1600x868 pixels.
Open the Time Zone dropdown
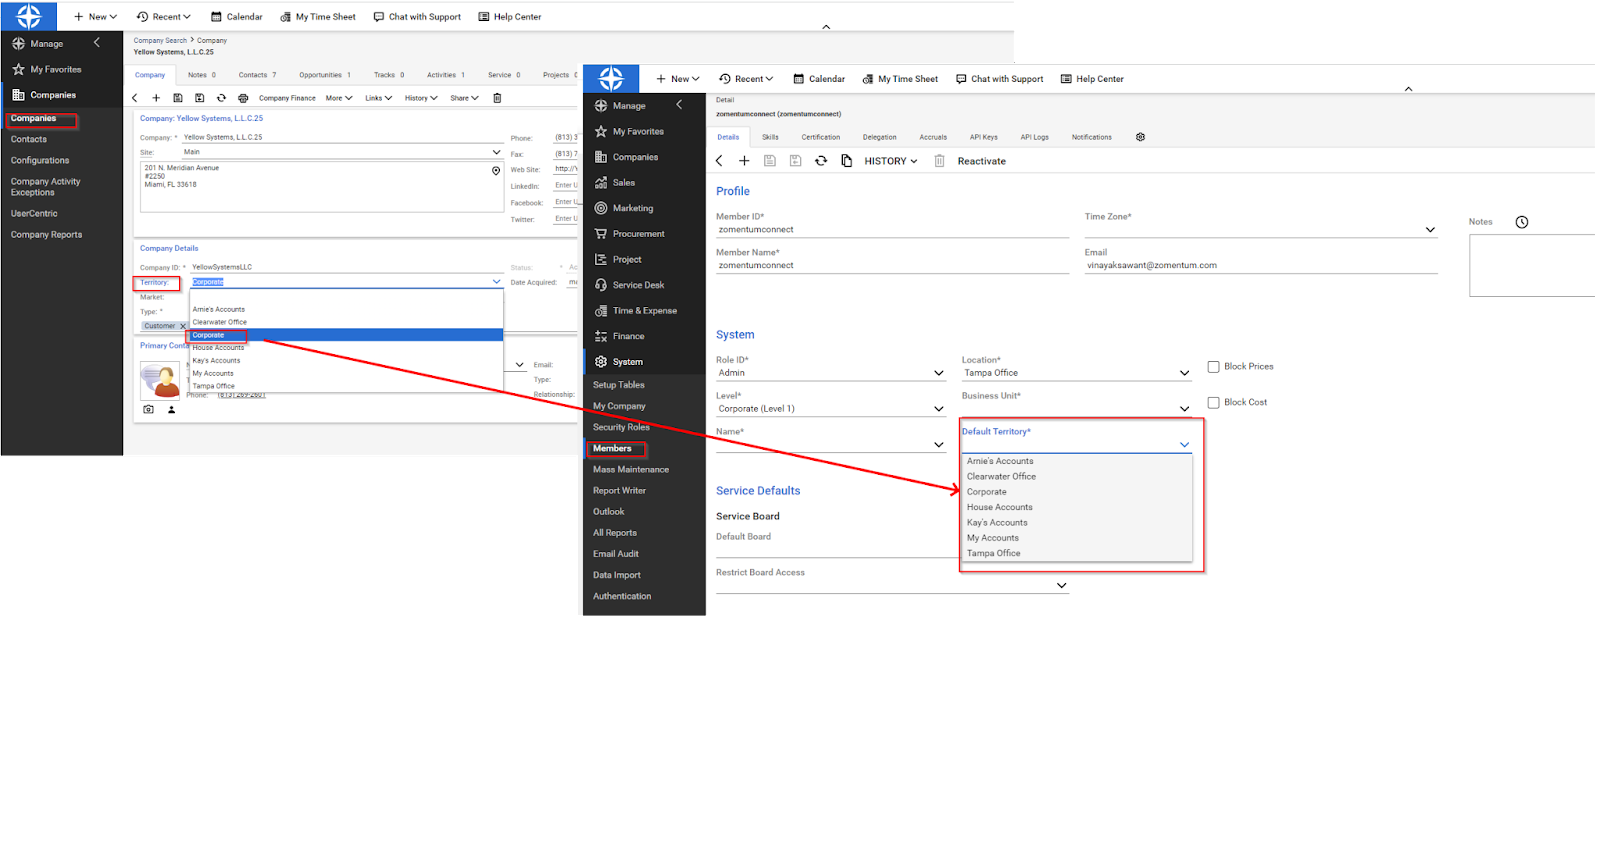click(x=1261, y=230)
